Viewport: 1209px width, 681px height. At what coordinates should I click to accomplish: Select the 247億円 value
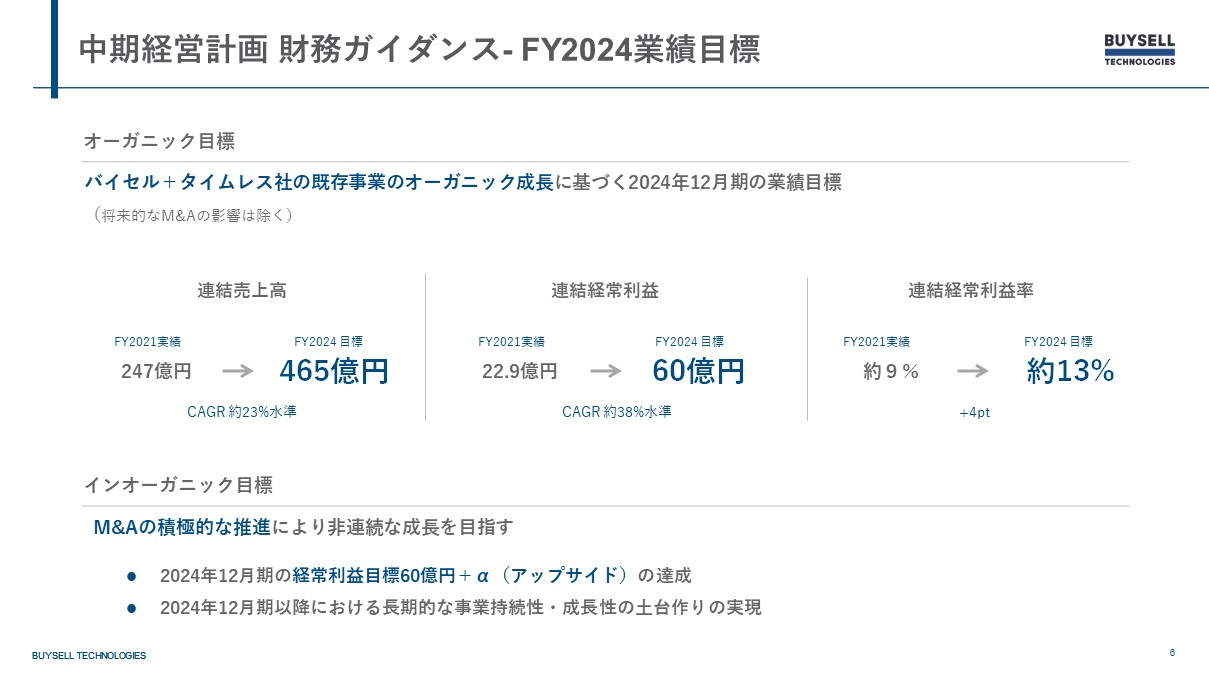pos(156,371)
